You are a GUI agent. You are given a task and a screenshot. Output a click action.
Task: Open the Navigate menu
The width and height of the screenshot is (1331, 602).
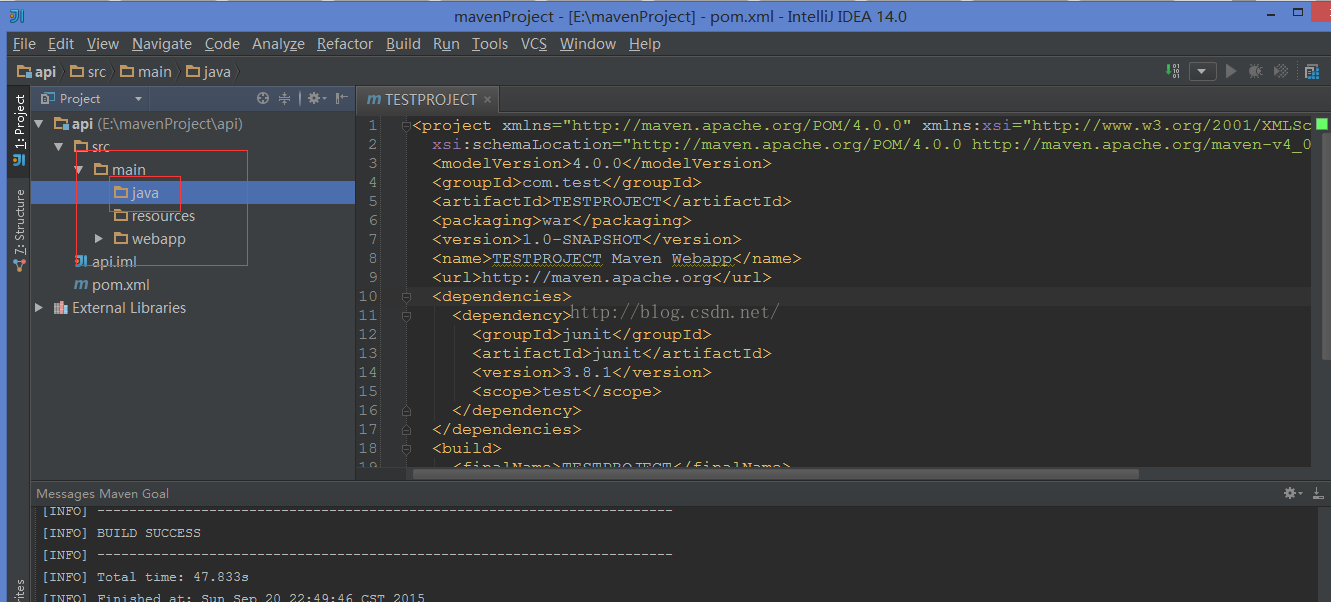162,44
